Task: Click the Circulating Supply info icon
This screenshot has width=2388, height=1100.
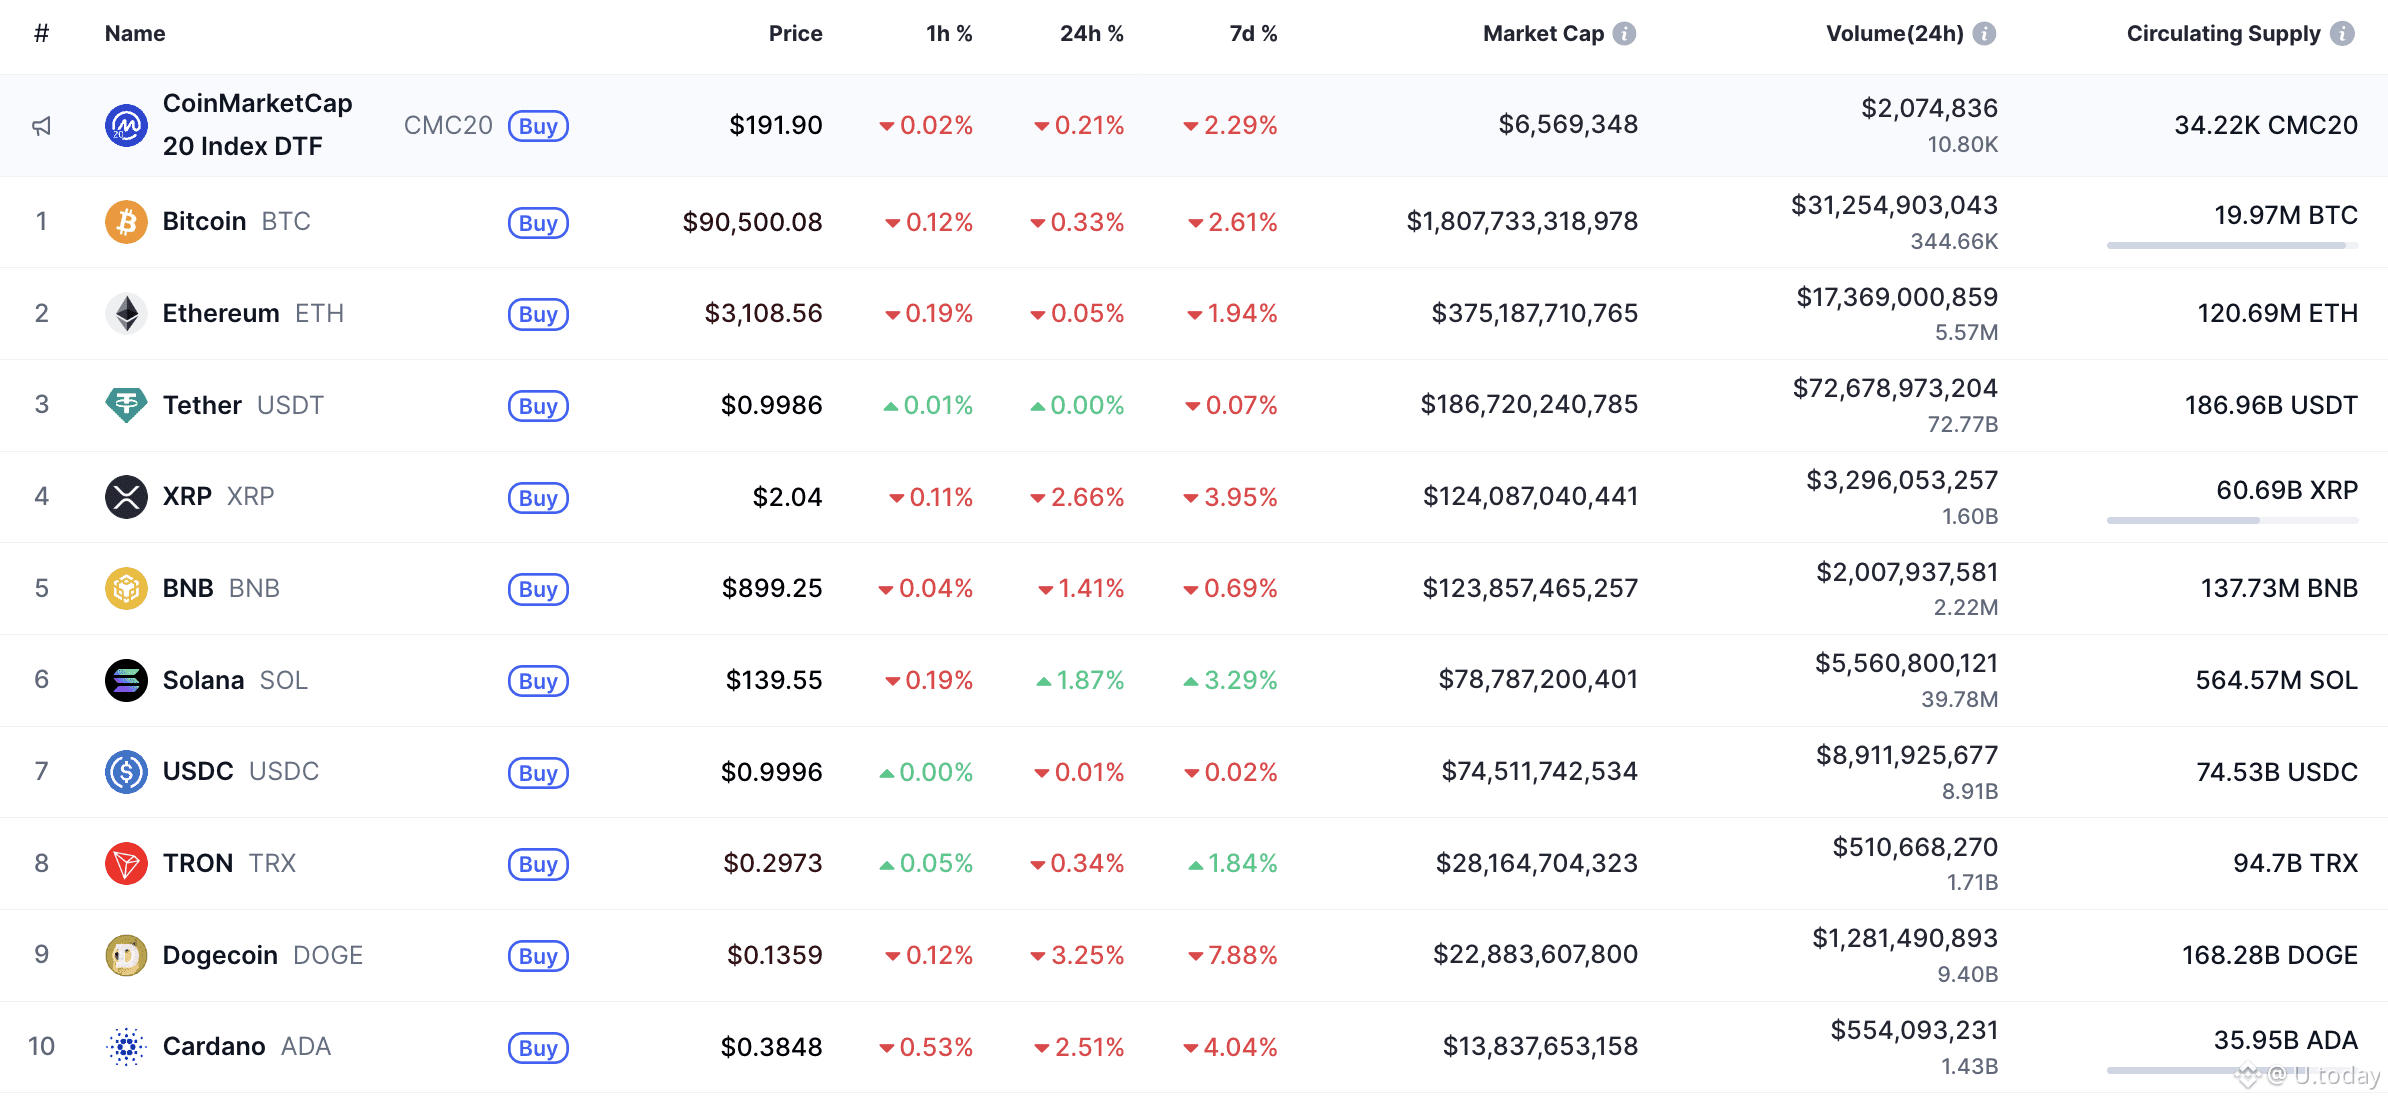Action: coord(2342,34)
